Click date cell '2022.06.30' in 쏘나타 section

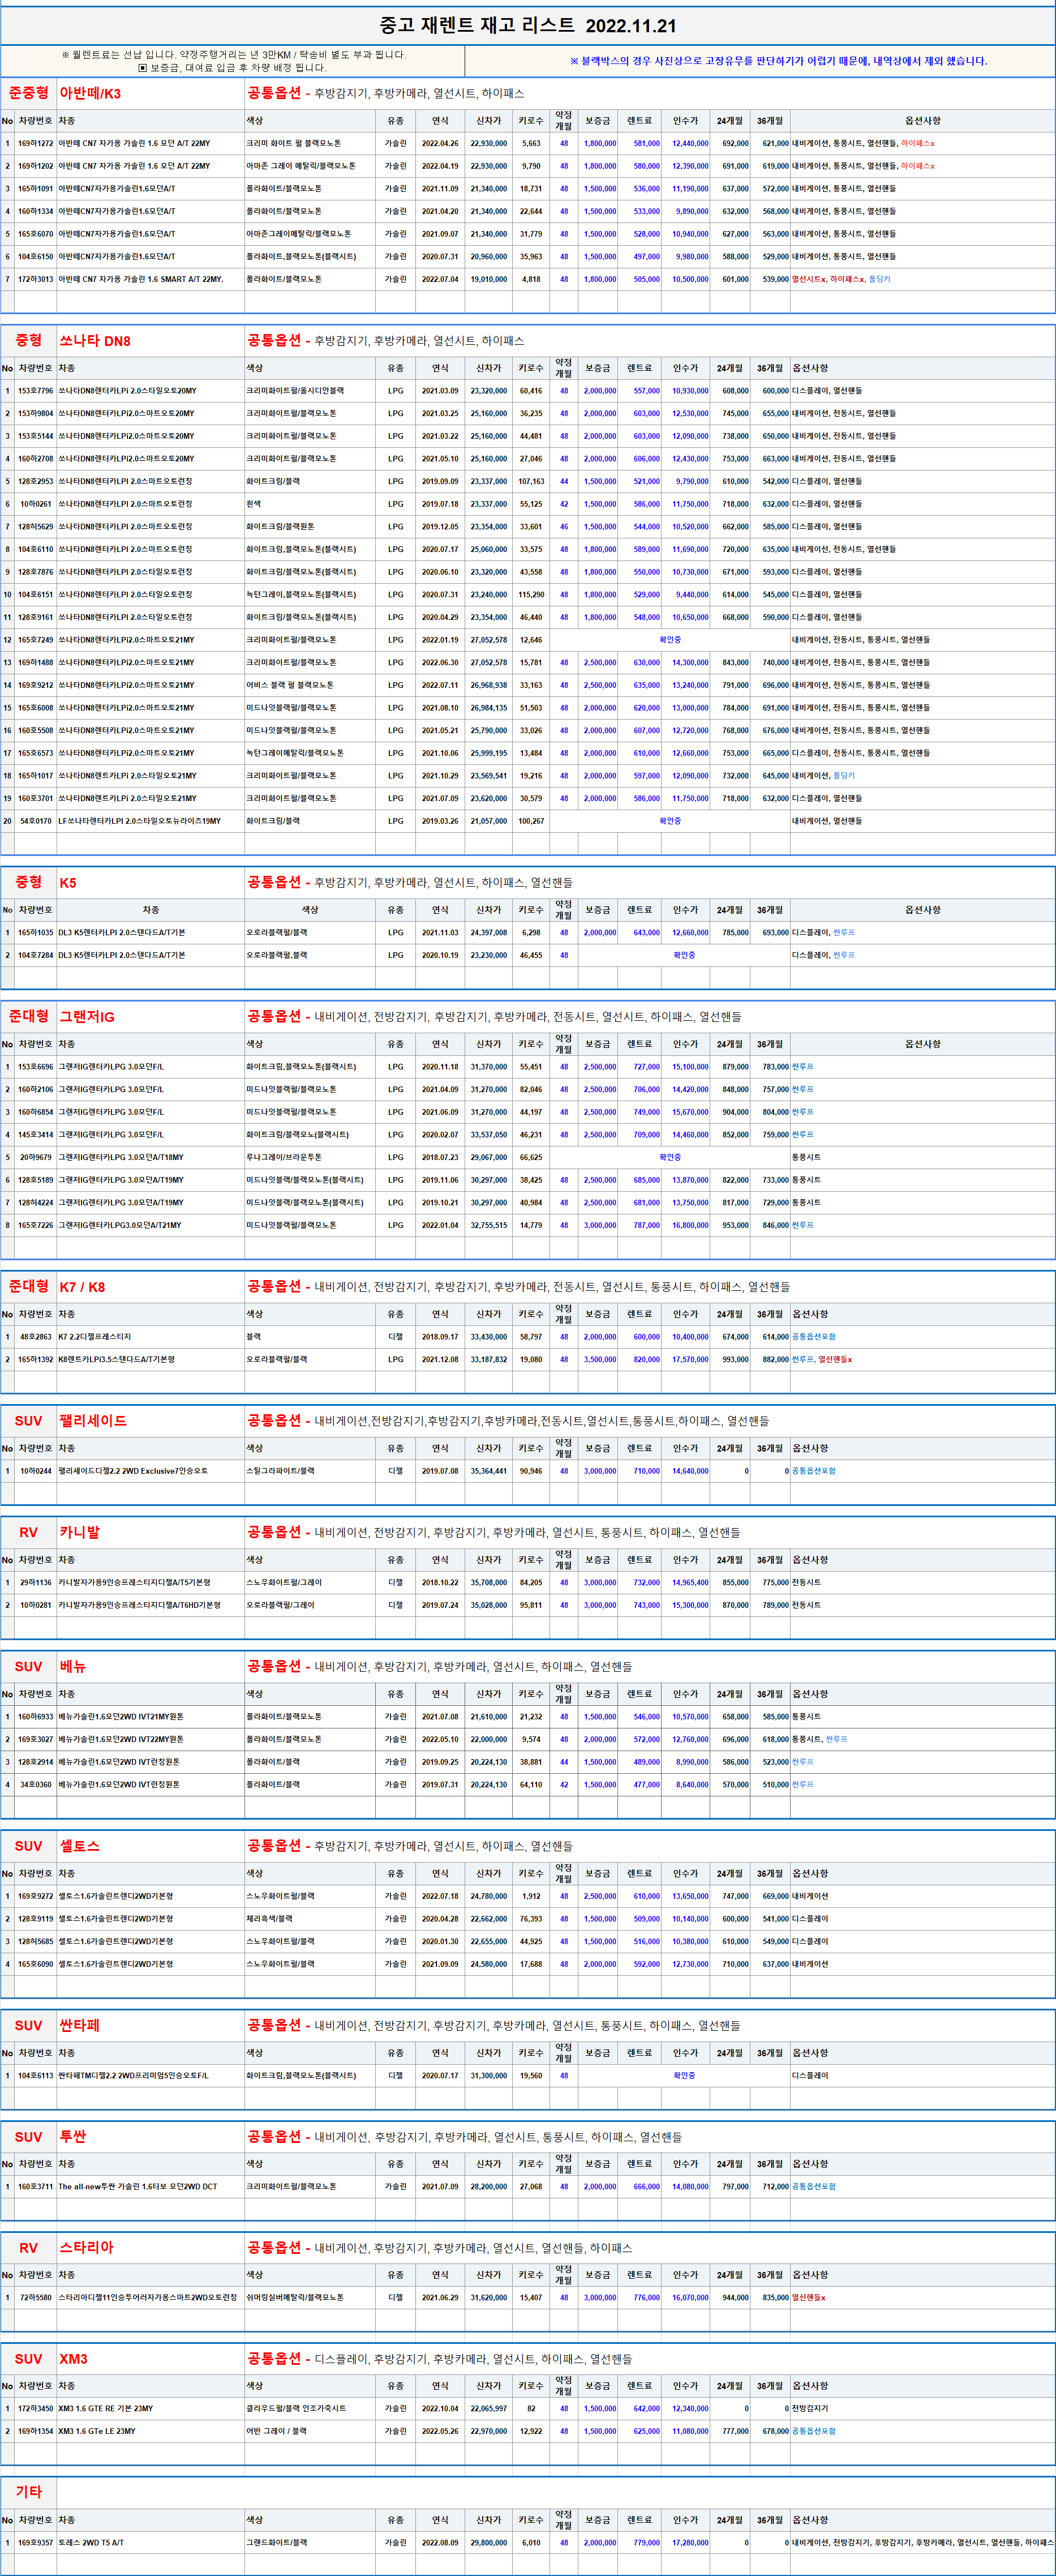coord(440,662)
